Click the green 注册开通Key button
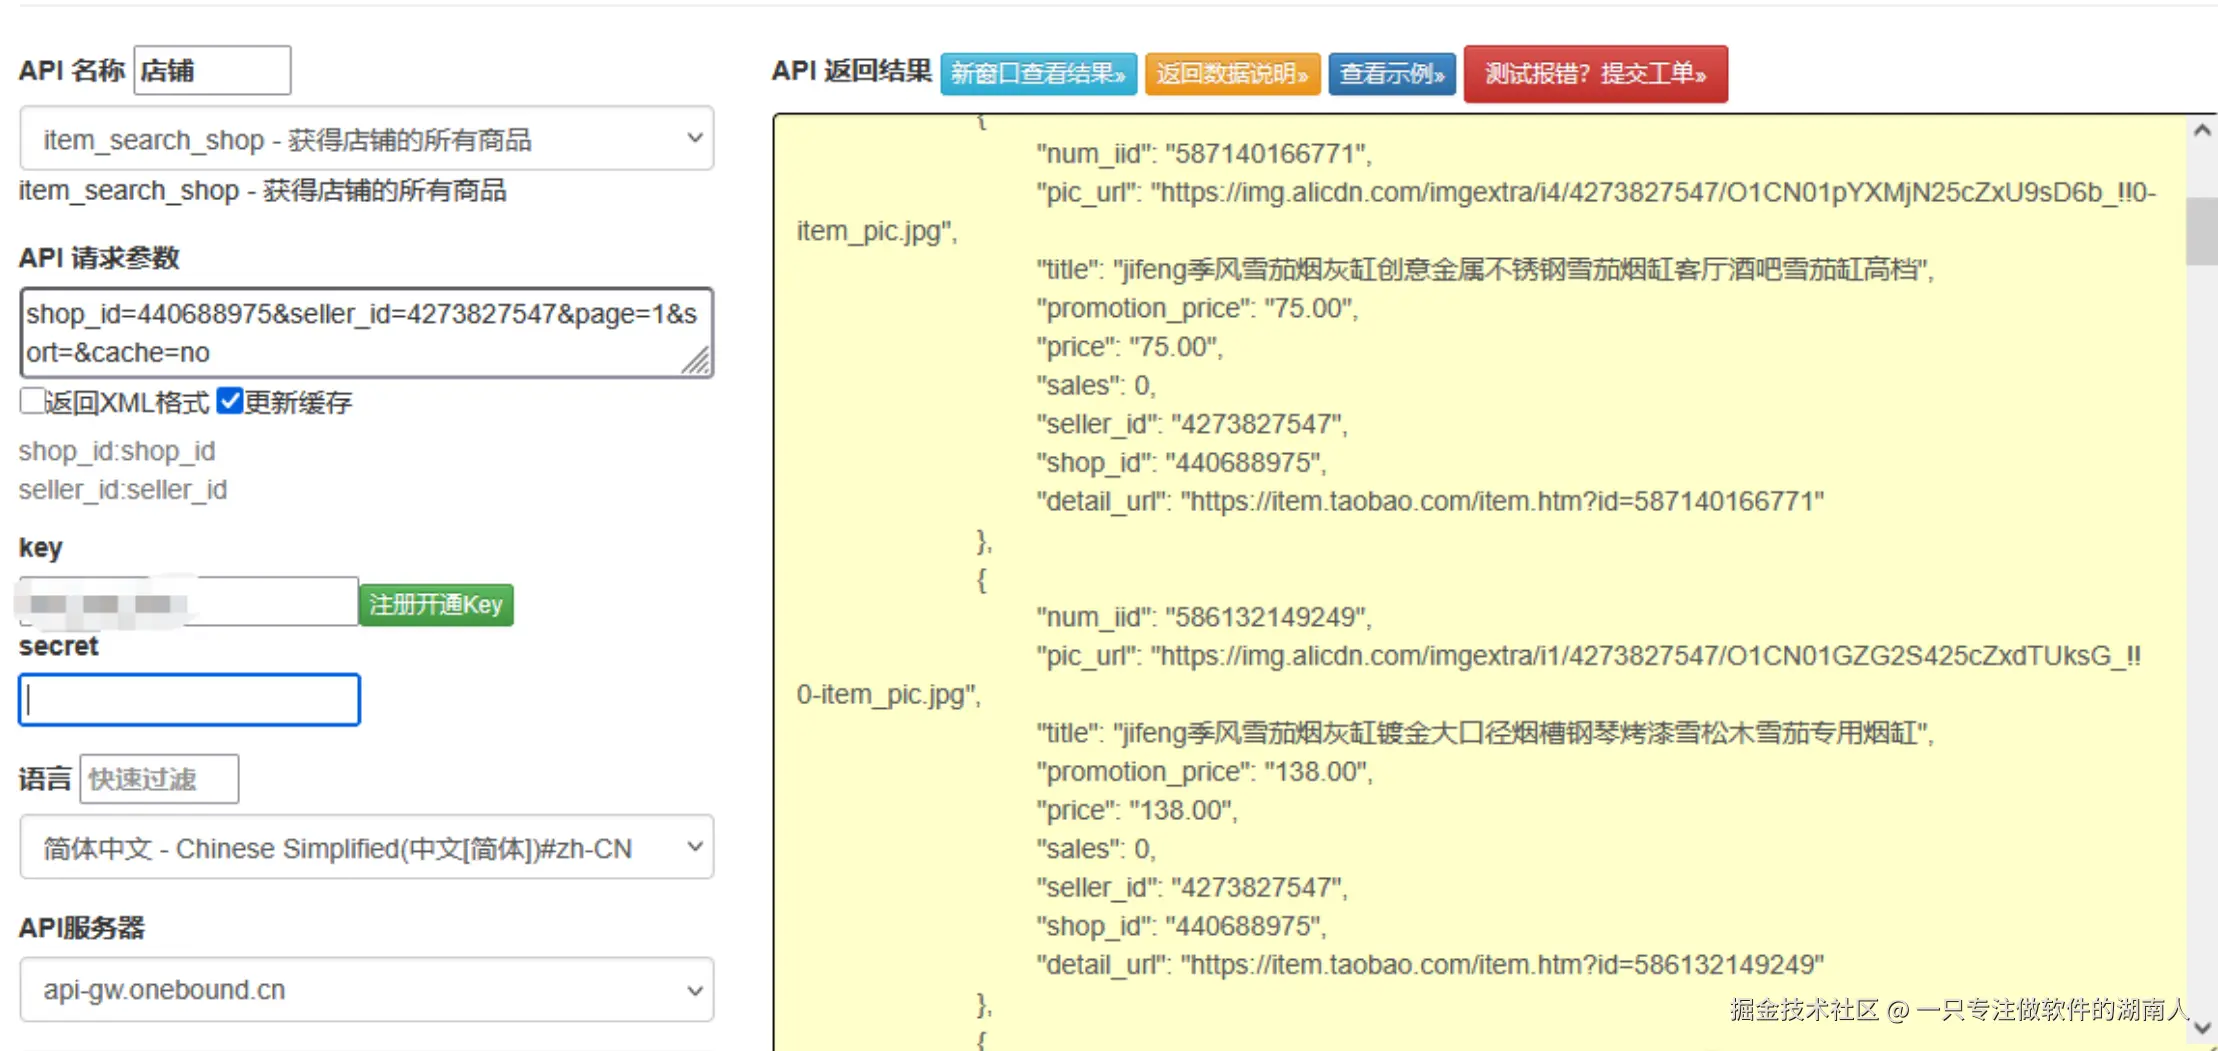The image size is (2218, 1051). pos(436,605)
